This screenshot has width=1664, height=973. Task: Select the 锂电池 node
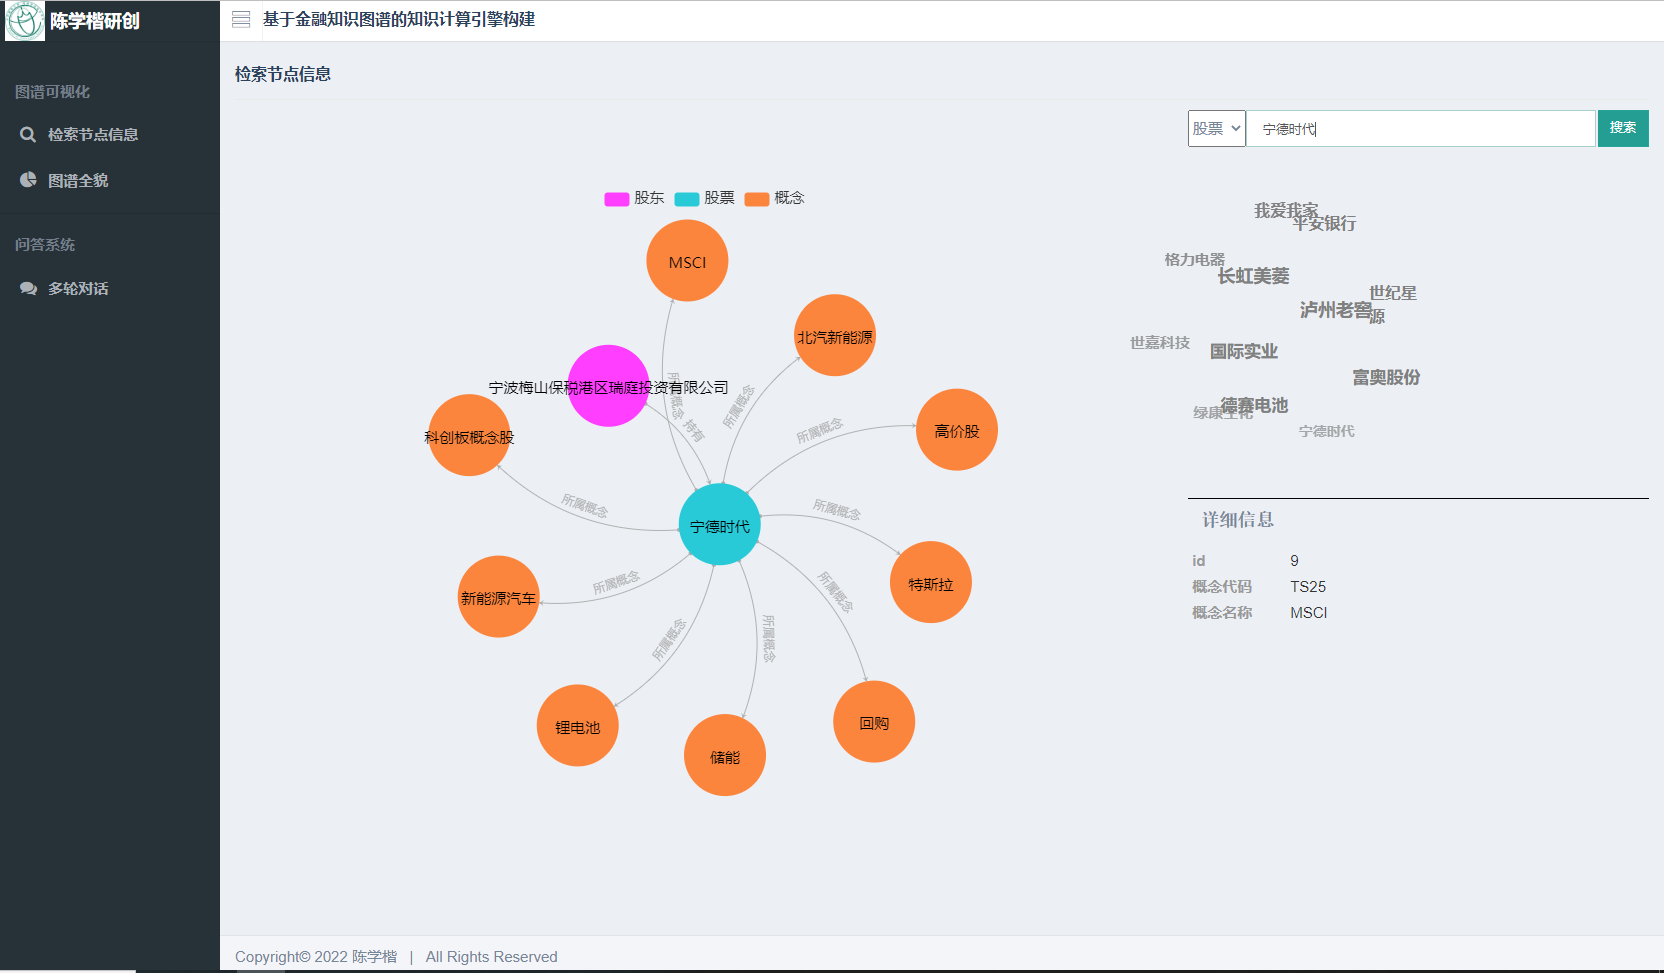coord(578,726)
